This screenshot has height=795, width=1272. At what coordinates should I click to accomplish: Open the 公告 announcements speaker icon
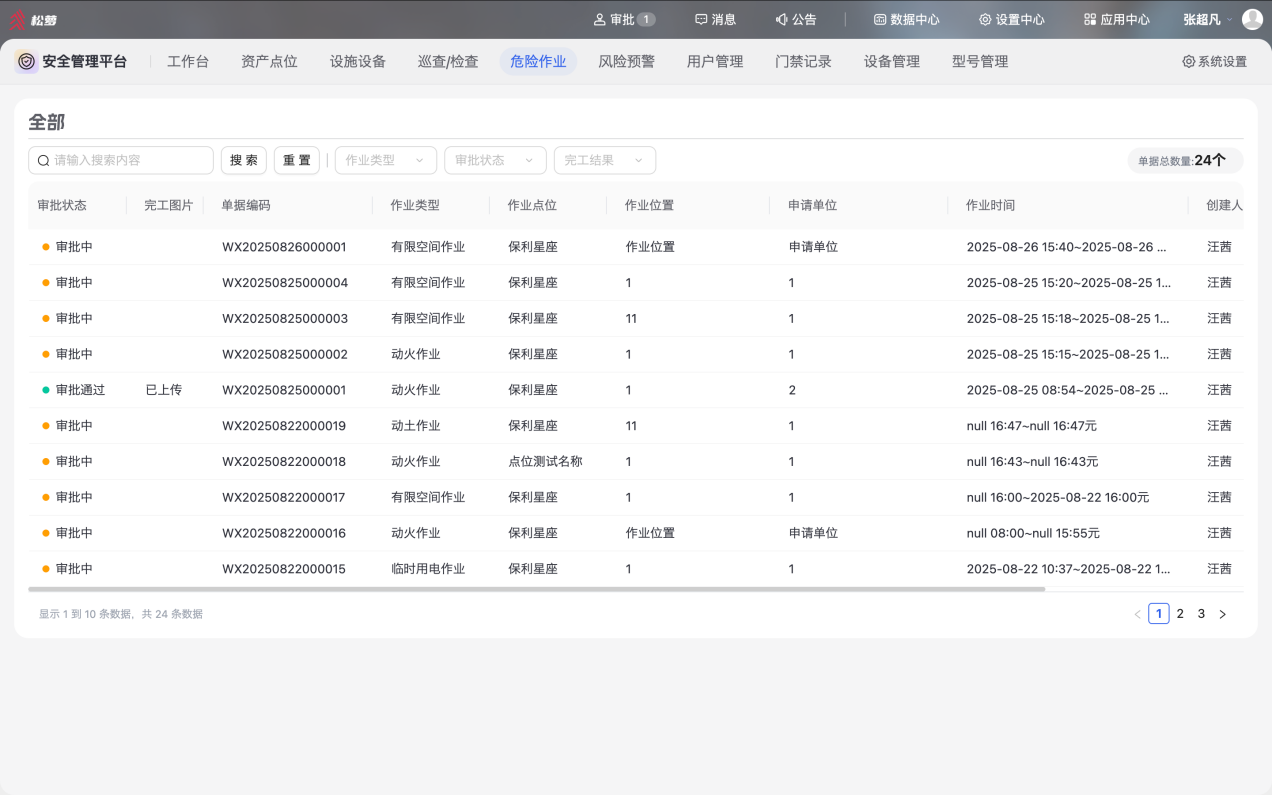(781, 19)
